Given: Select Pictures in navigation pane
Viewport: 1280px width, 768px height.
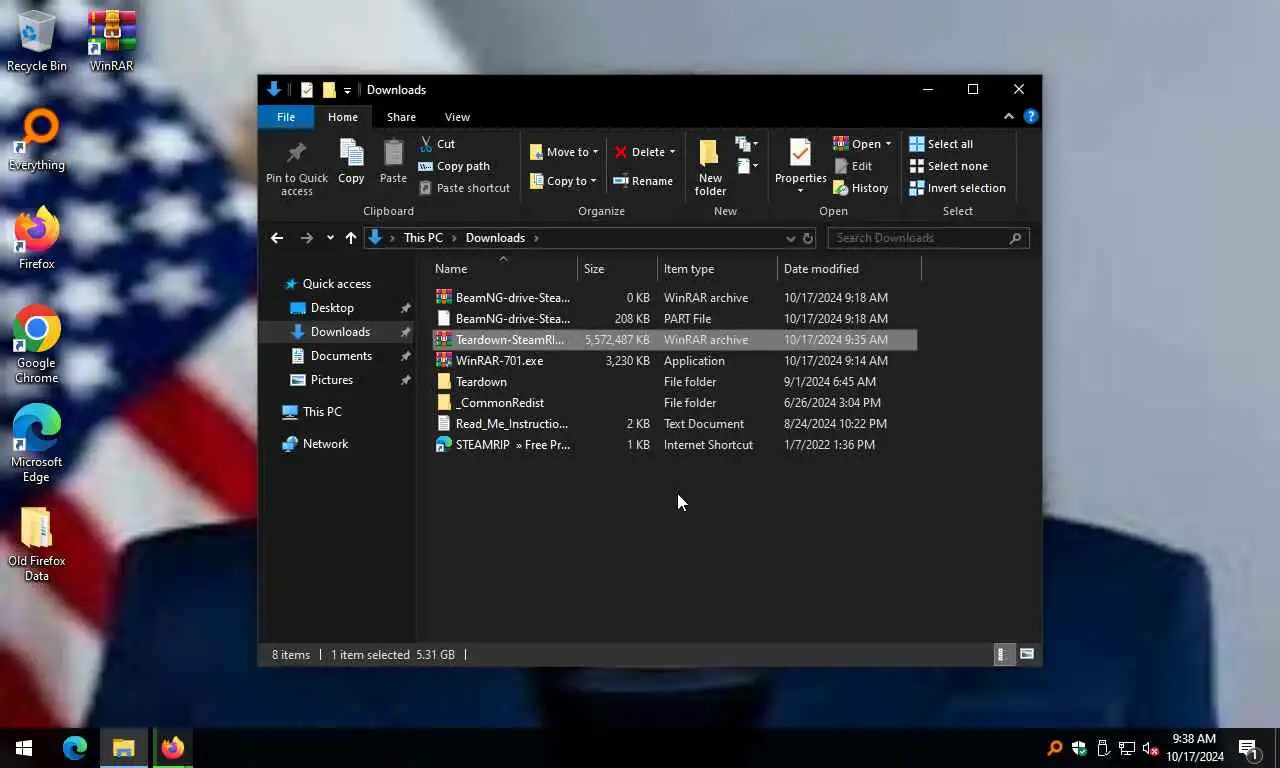Looking at the screenshot, I should coord(332,380).
